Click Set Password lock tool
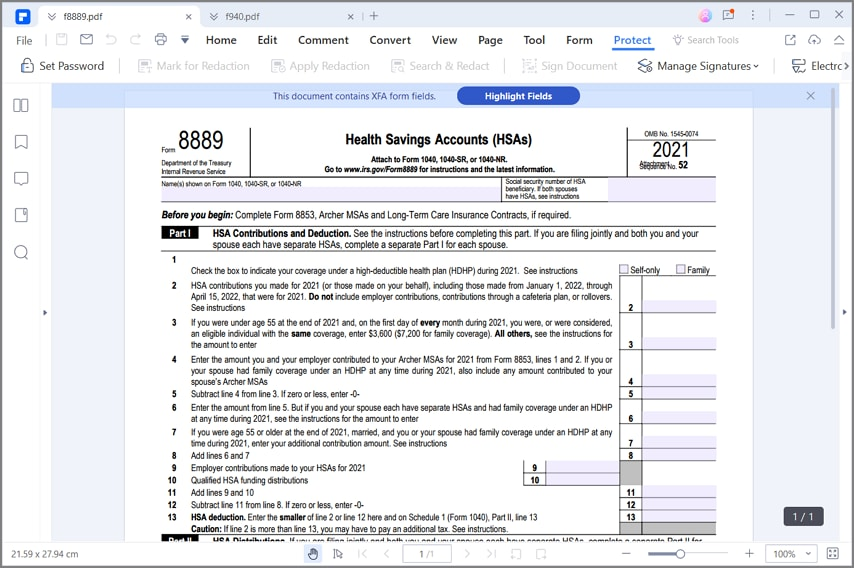This screenshot has width=854, height=568. point(62,66)
